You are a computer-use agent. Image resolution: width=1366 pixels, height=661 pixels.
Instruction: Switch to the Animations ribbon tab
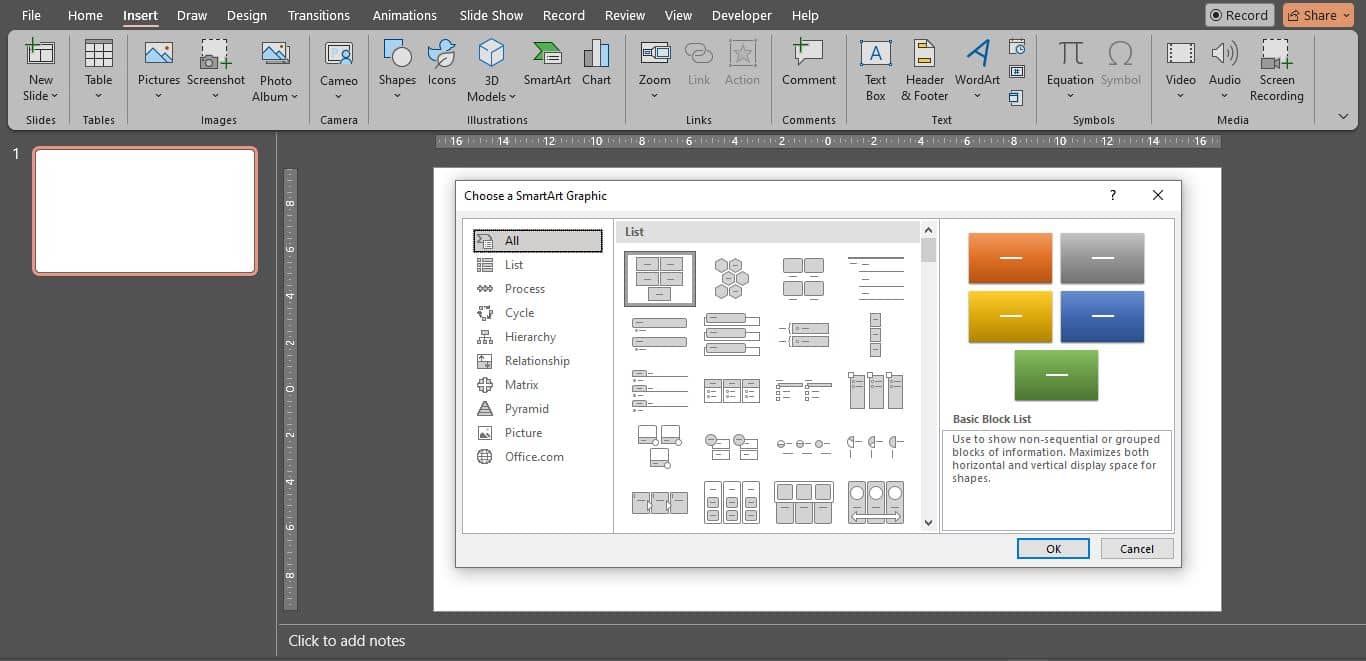[x=404, y=15]
